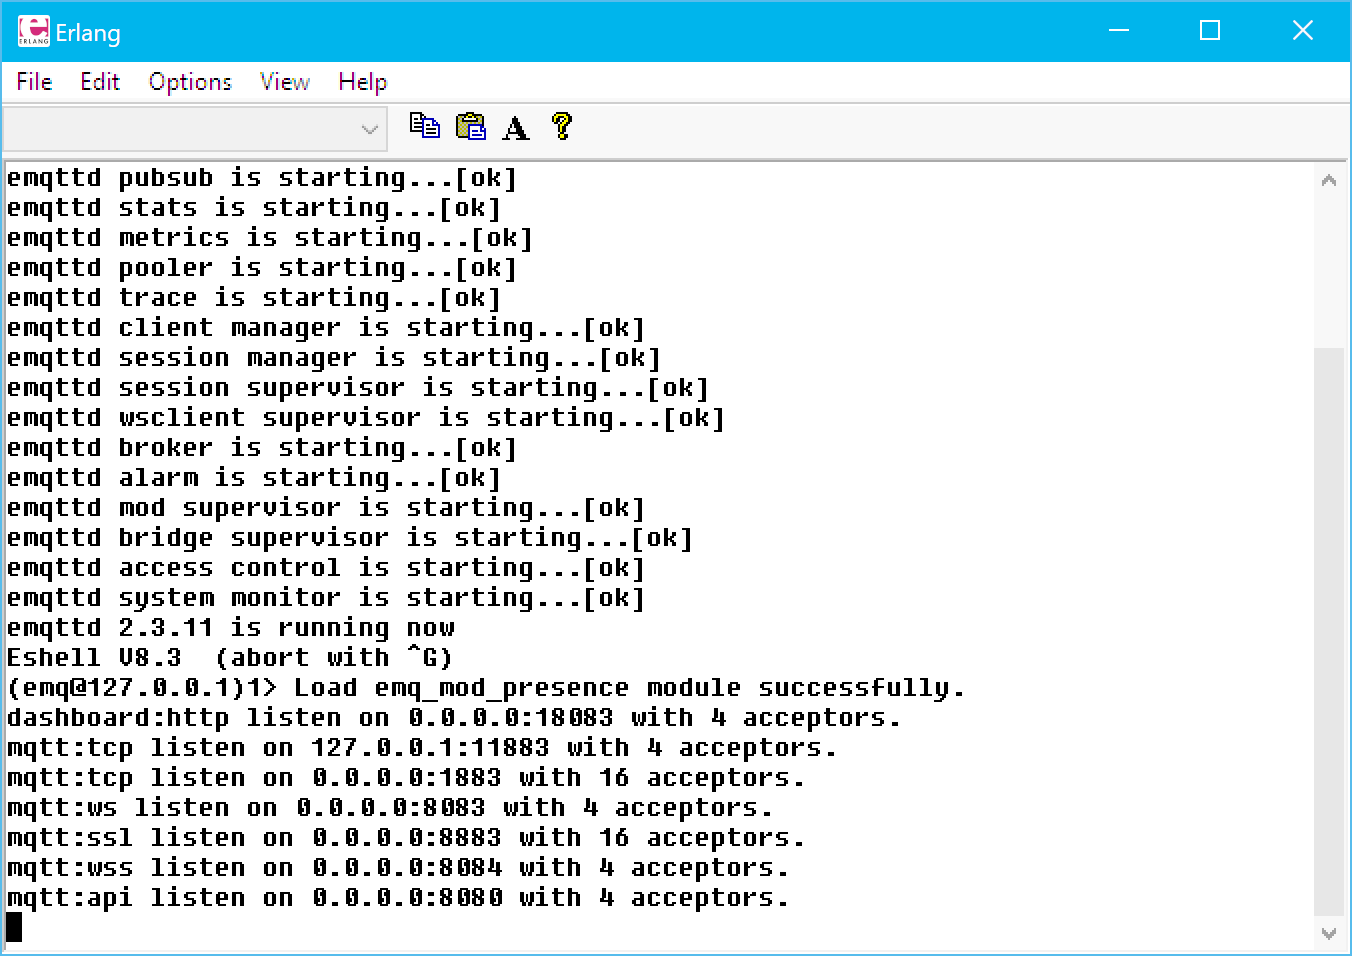
Task: Click the 'Eshell V8.3 (abort with ^G)' line
Action: coord(230,658)
